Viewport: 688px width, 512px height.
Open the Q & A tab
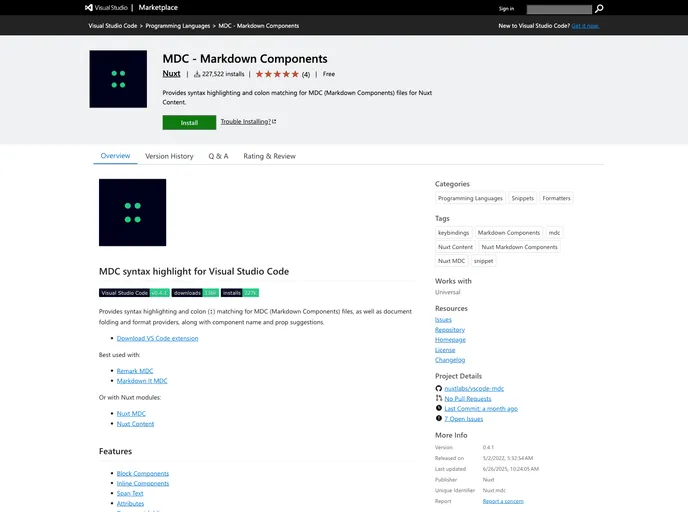coord(218,156)
